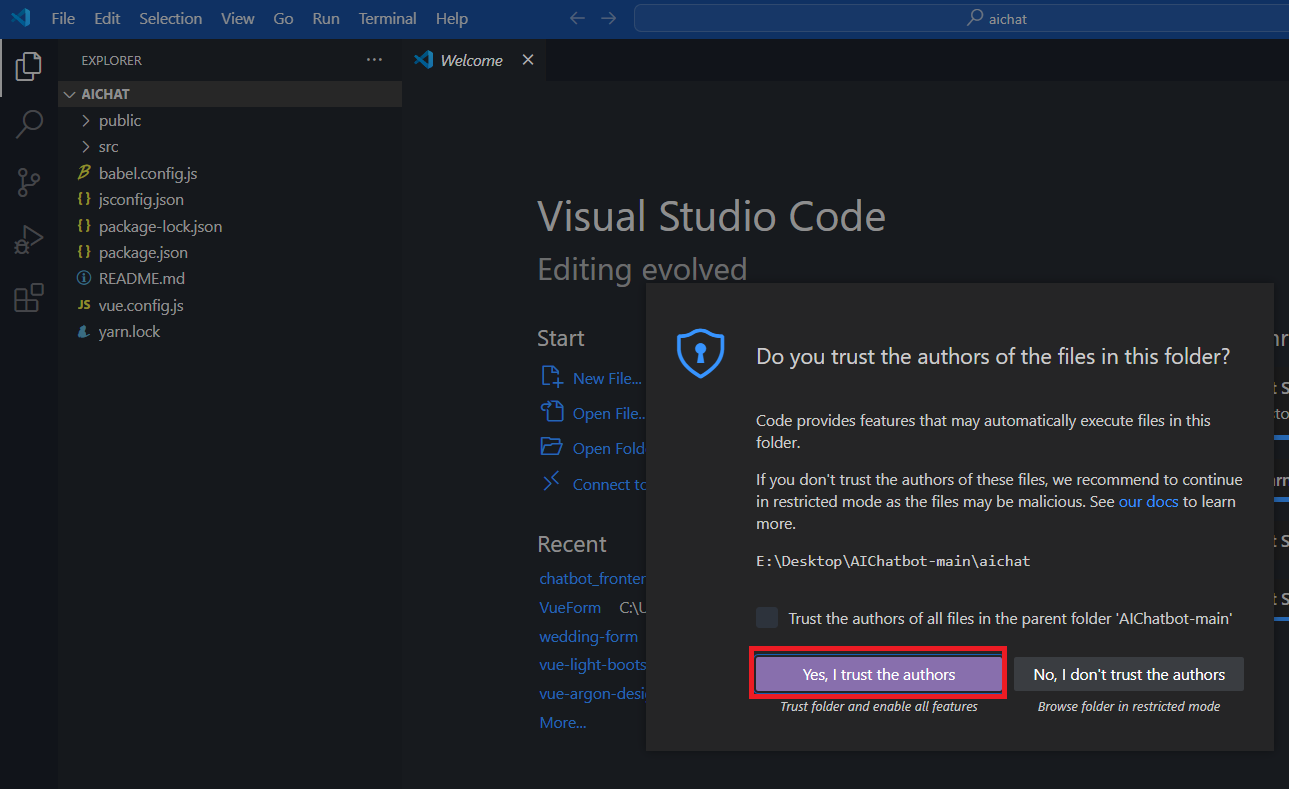This screenshot has height=789, width=1289.
Task: Open the Search view icon
Action: click(29, 124)
